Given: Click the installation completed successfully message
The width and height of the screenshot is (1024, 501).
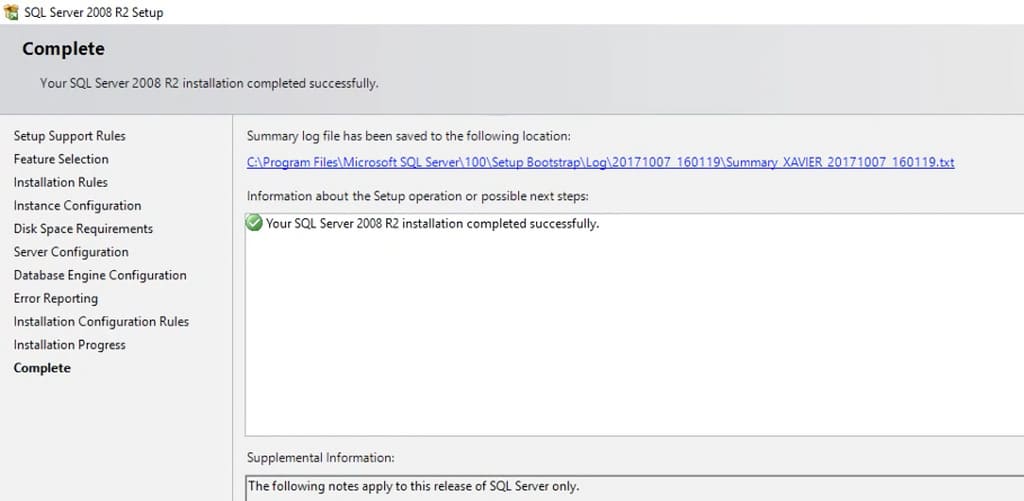Looking at the screenshot, I should coord(432,223).
